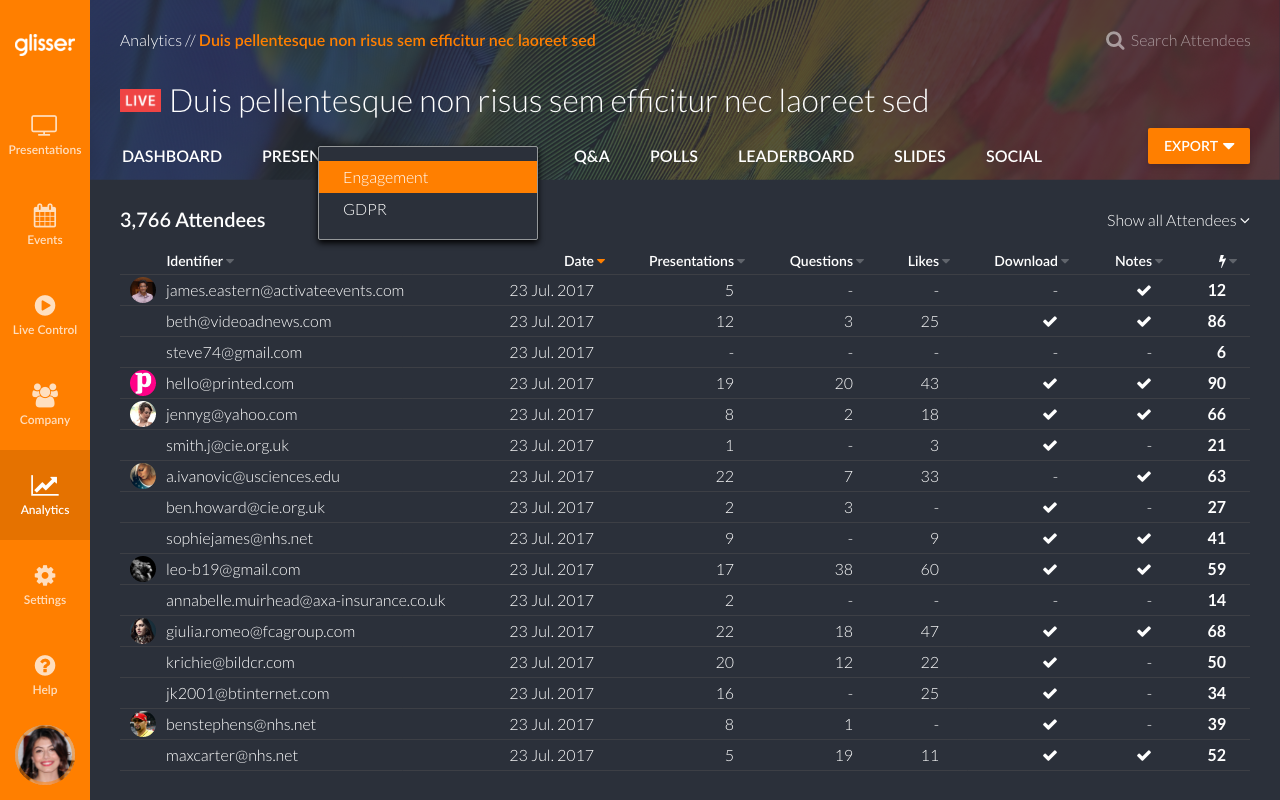Switch to the Leaderboard tab
The image size is (1280, 800).
[795, 156]
